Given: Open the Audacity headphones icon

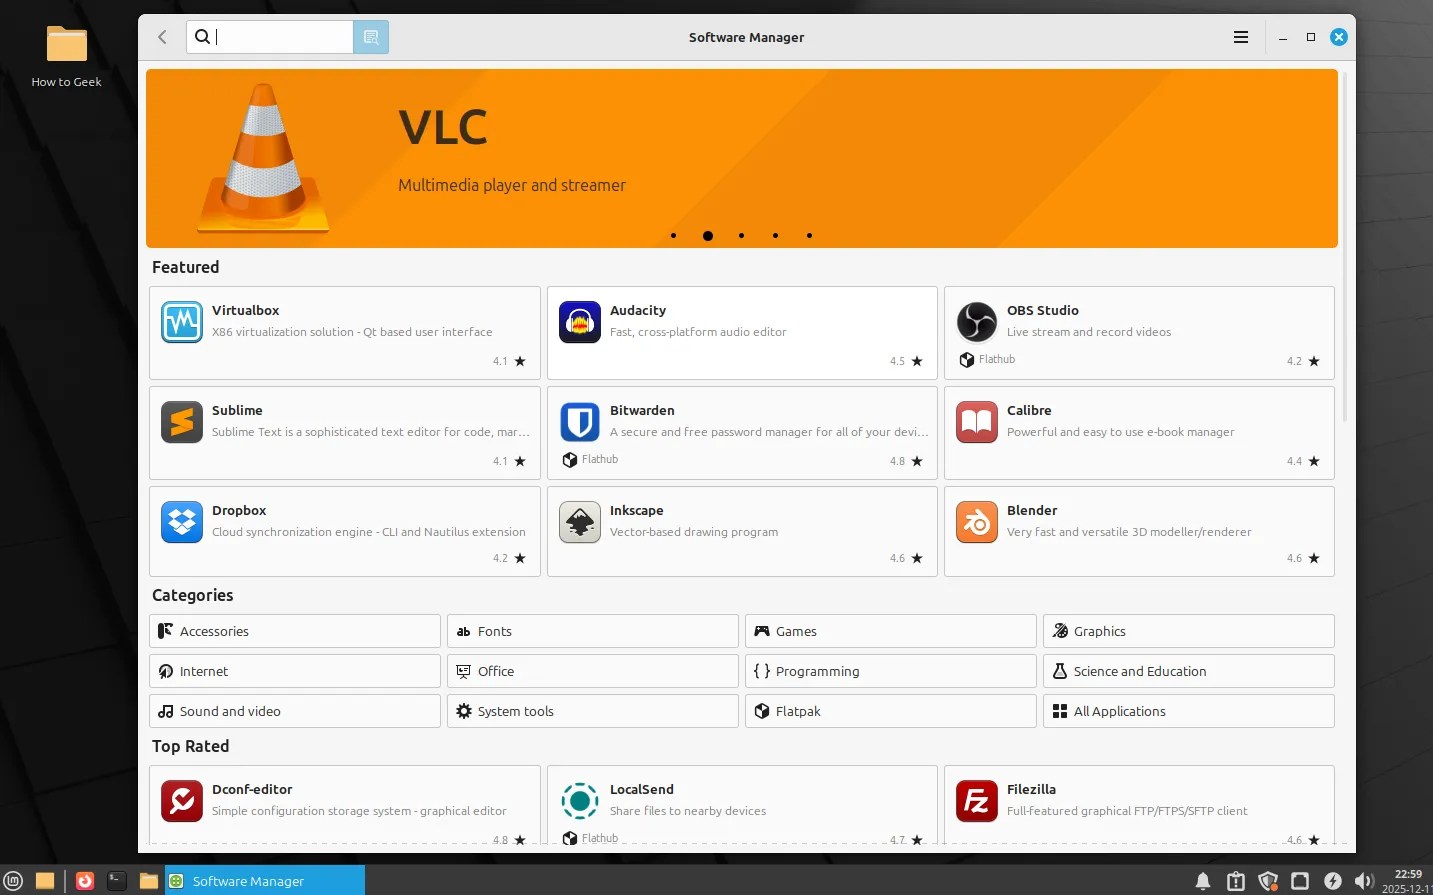Looking at the screenshot, I should tap(580, 322).
